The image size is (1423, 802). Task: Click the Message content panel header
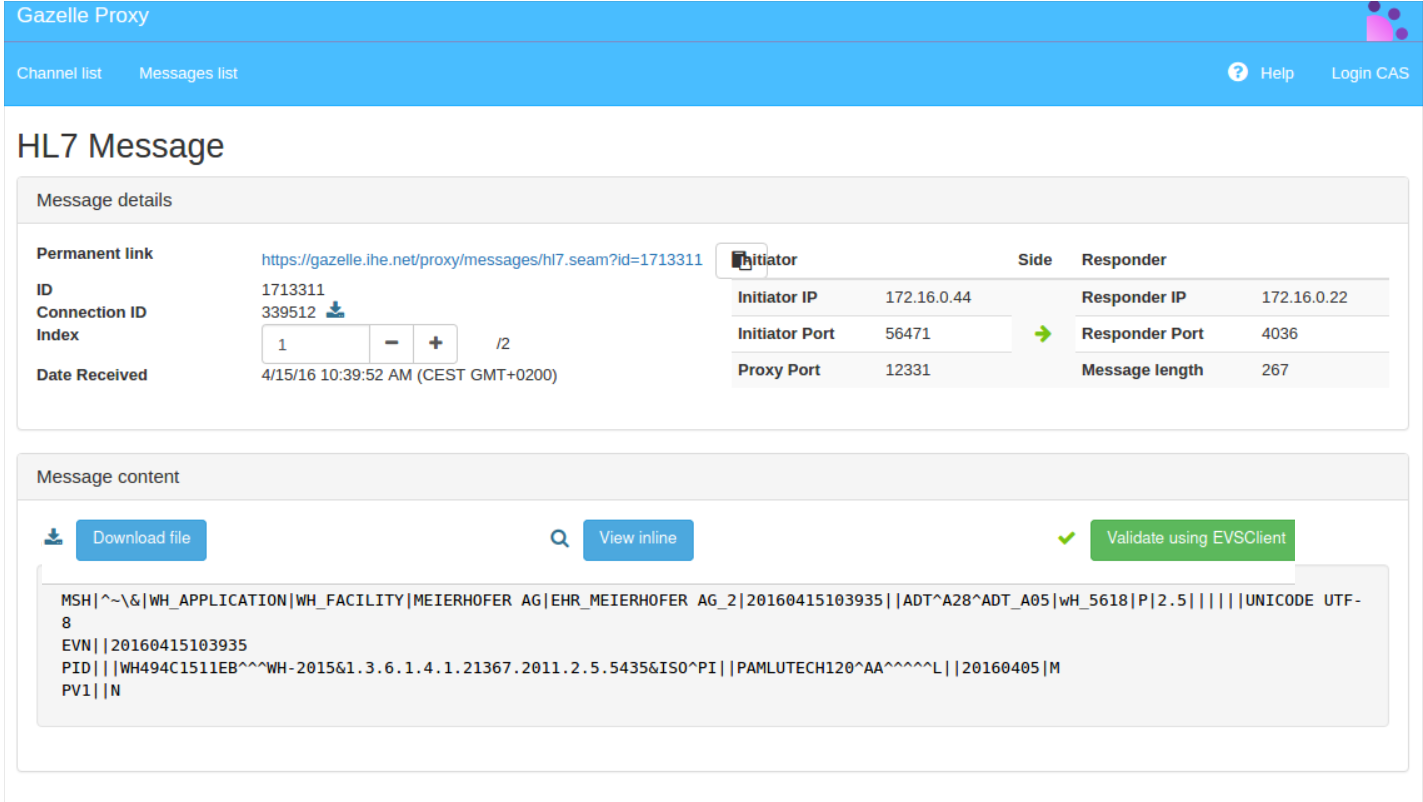pyautogui.click(x=713, y=477)
